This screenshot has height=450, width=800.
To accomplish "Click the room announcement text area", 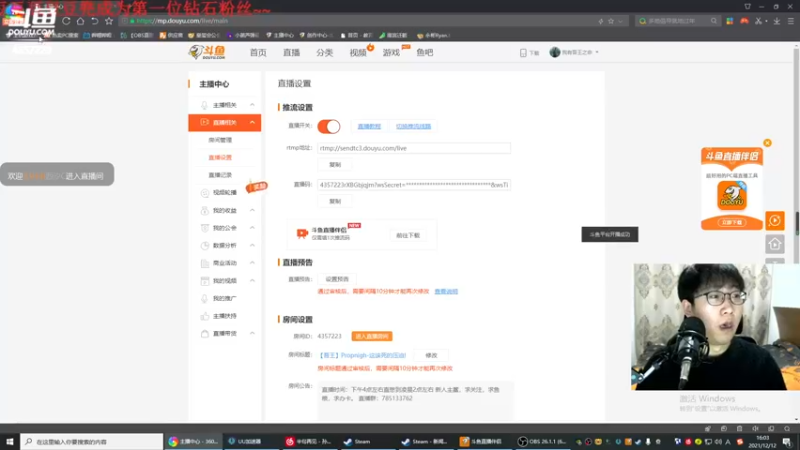I will coord(415,401).
